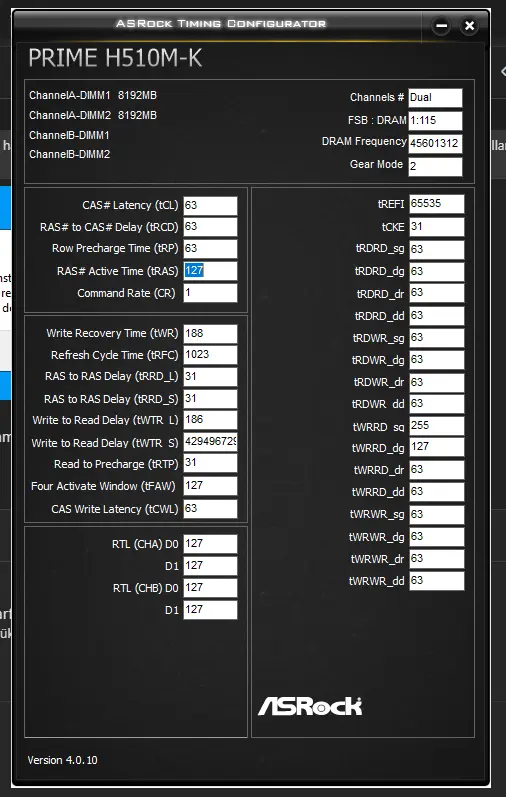The image size is (506, 797).
Task: Focus the tRDWR_dr field
Action: 436,382
